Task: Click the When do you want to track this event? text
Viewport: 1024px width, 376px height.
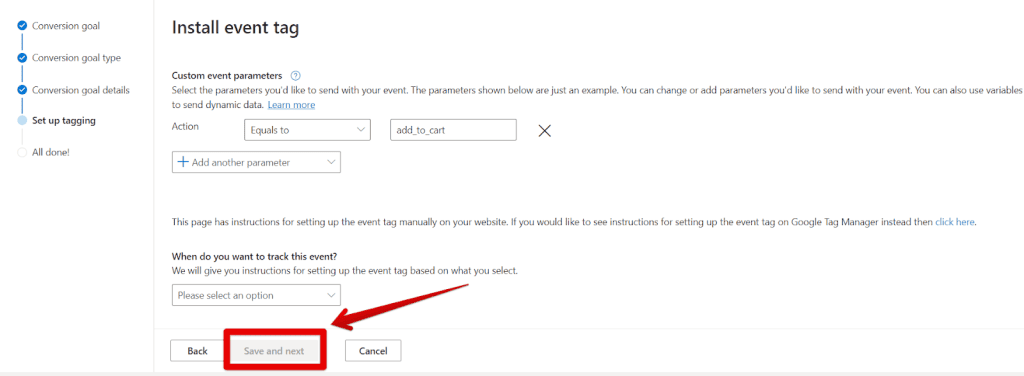Action: pyautogui.click(x=254, y=257)
